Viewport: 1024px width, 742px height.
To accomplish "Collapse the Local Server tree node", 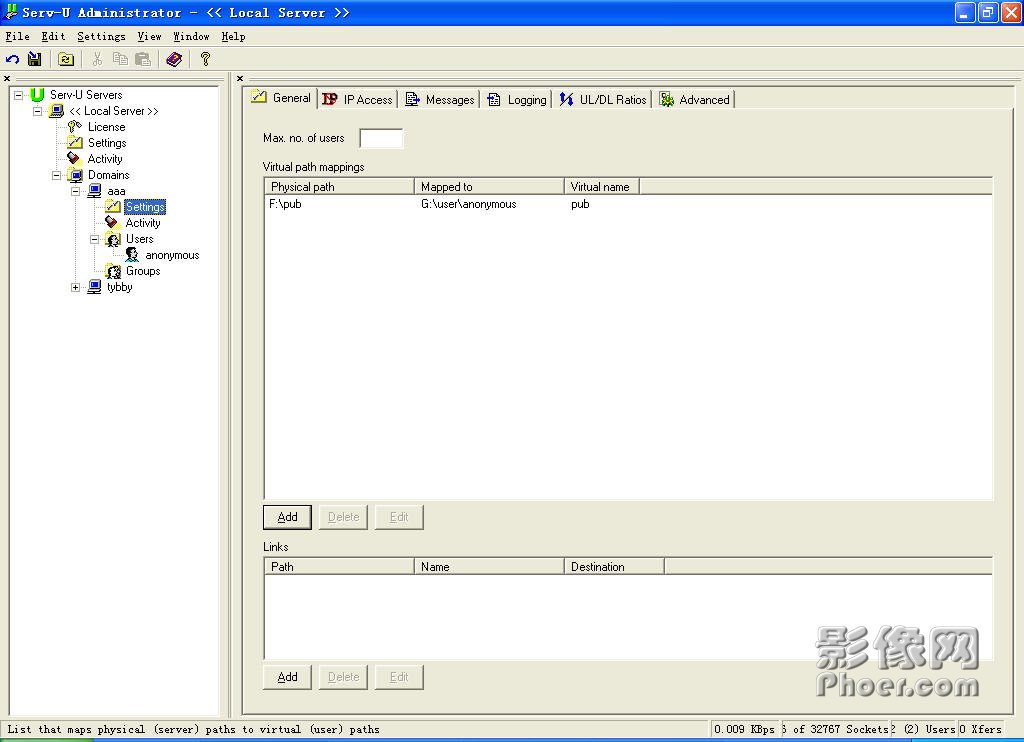I will pos(38,111).
